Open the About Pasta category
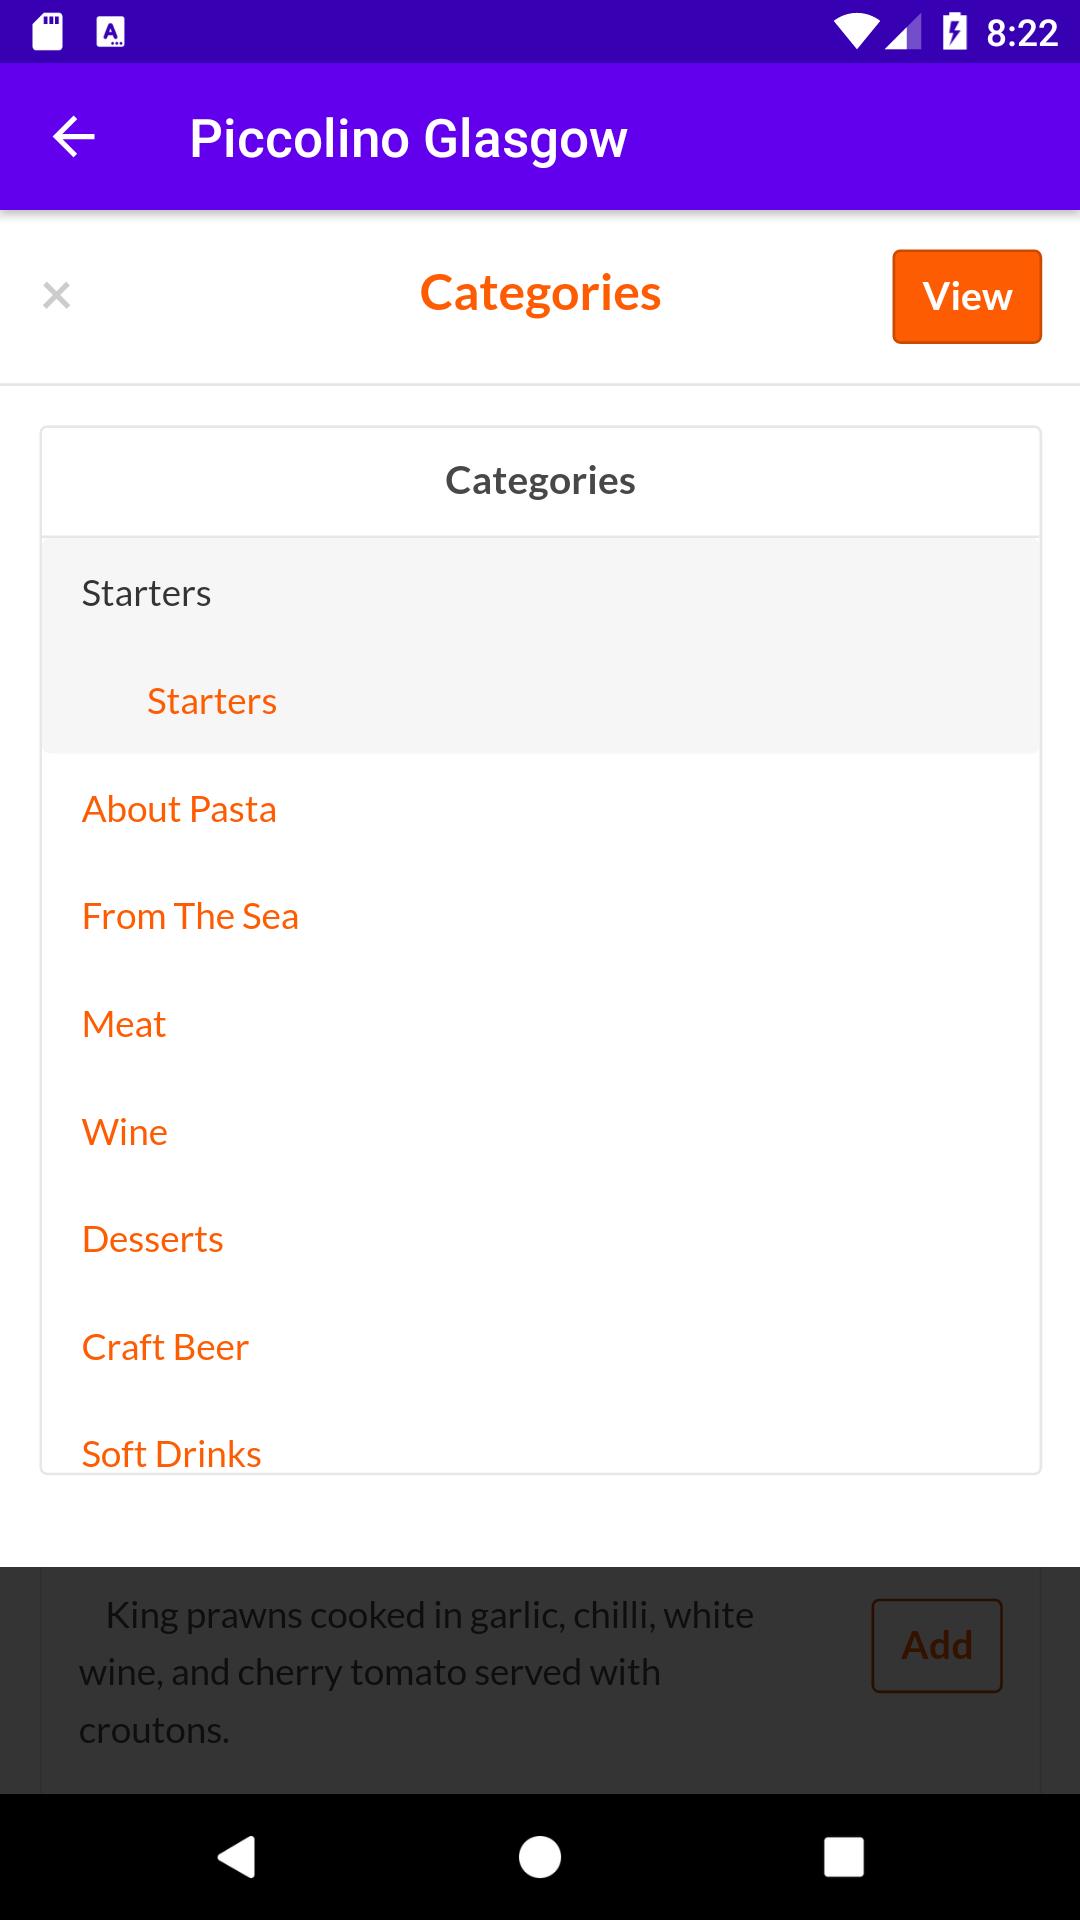The width and height of the screenshot is (1080, 1920). (179, 809)
